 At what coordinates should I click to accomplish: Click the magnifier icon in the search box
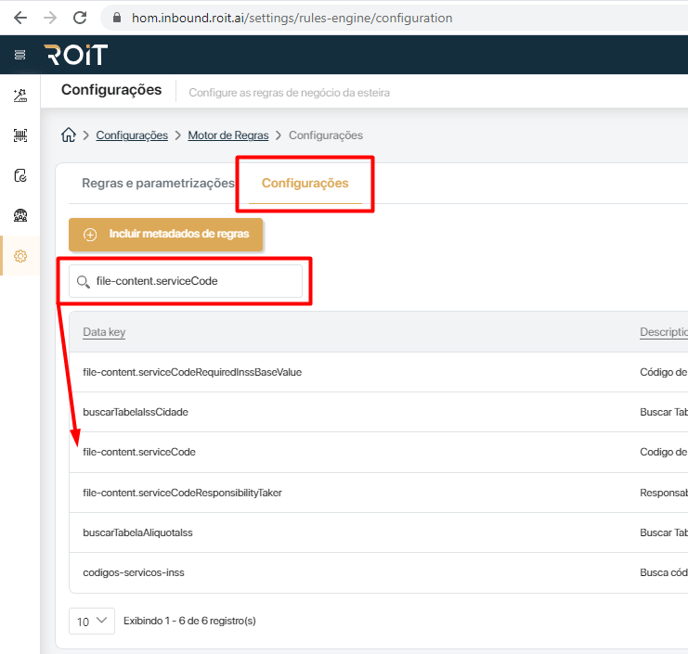tap(83, 282)
